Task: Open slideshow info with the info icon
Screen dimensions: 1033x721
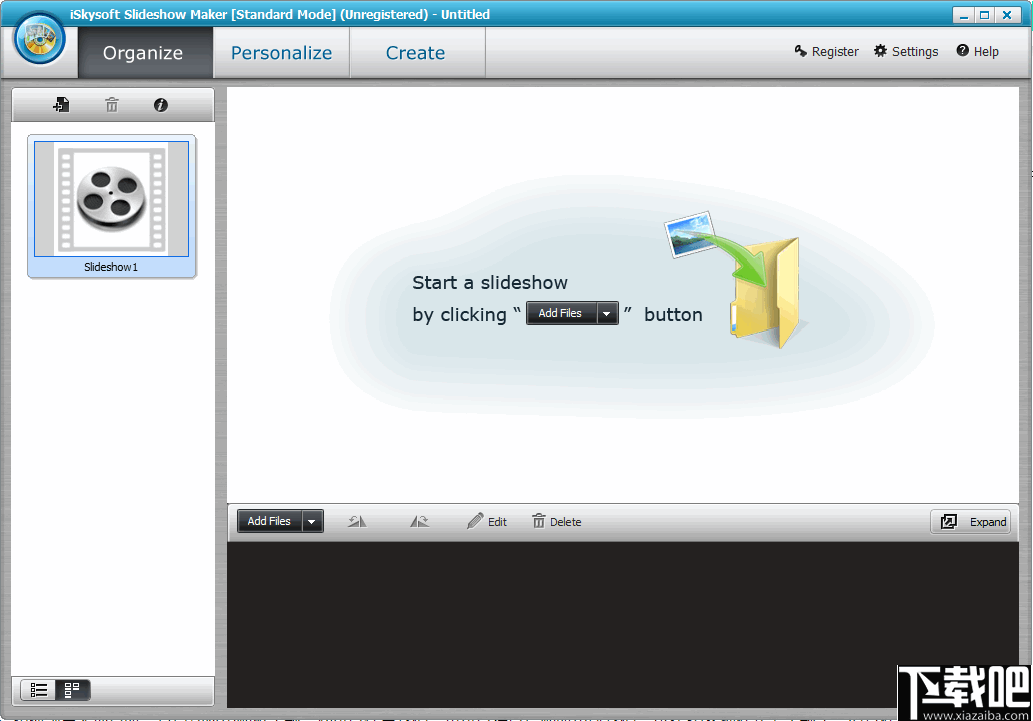Action: (x=160, y=104)
